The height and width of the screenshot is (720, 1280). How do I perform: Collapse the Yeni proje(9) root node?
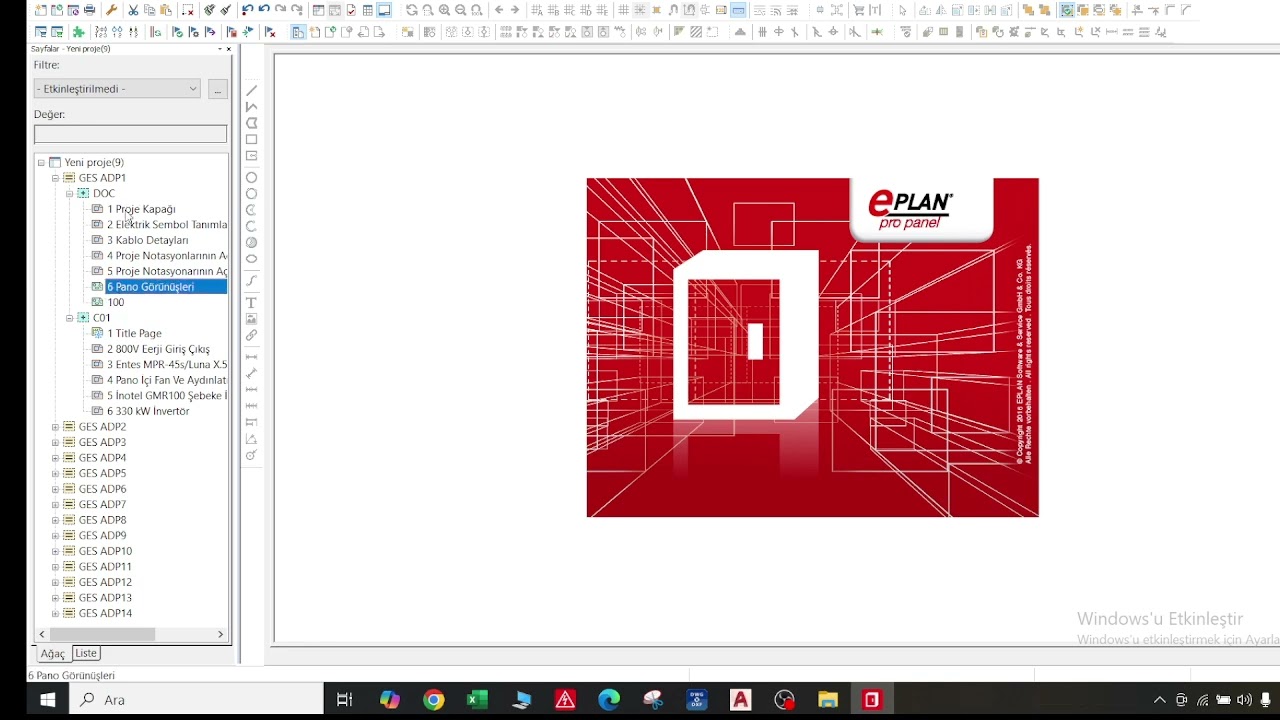coord(41,162)
